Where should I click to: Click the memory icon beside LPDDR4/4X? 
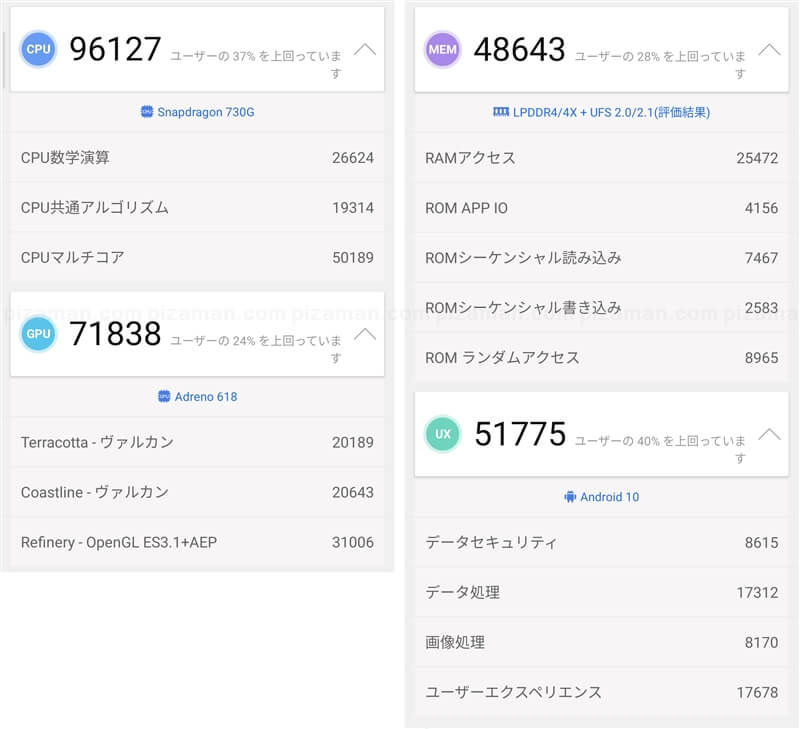(501, 112)
